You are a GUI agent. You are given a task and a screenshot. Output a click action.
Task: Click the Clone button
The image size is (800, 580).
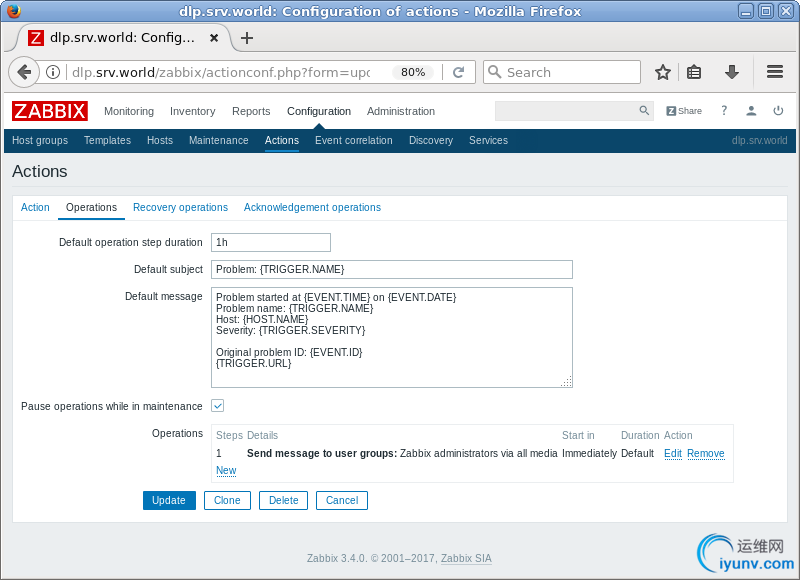(227, 500)
